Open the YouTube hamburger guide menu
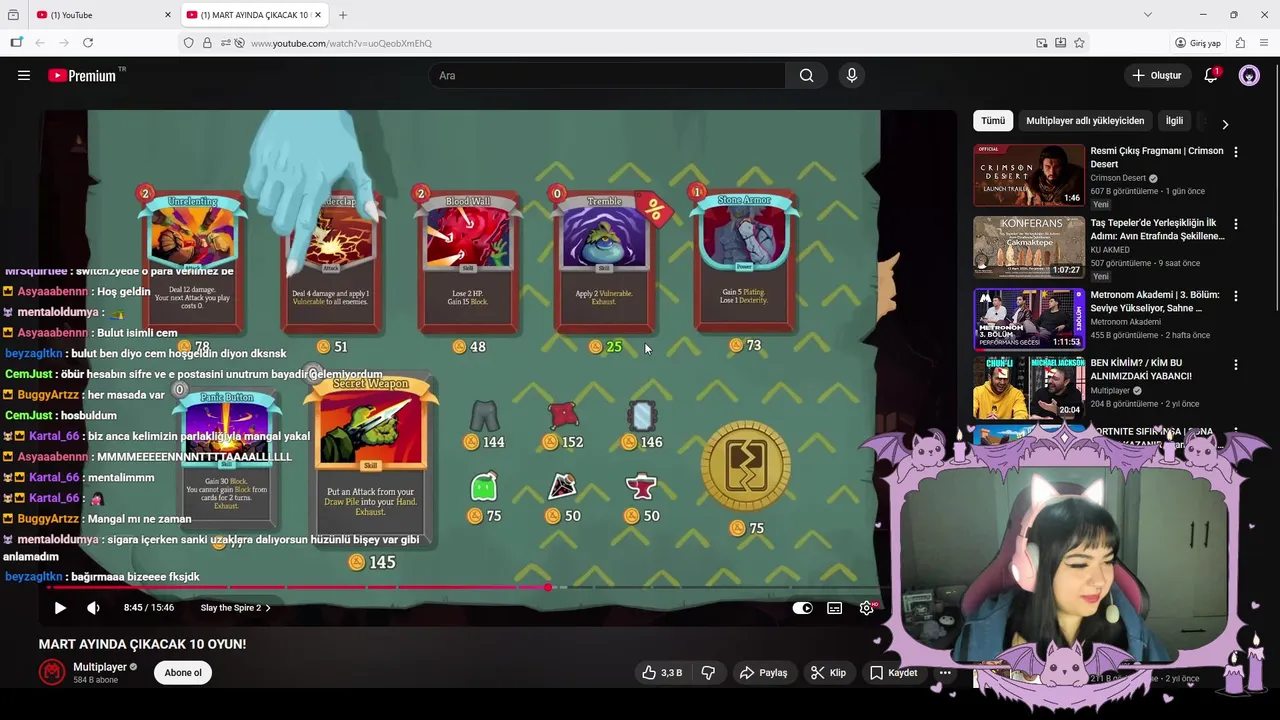This screenshot has width=1280, height=720. [x=24, y=75]
